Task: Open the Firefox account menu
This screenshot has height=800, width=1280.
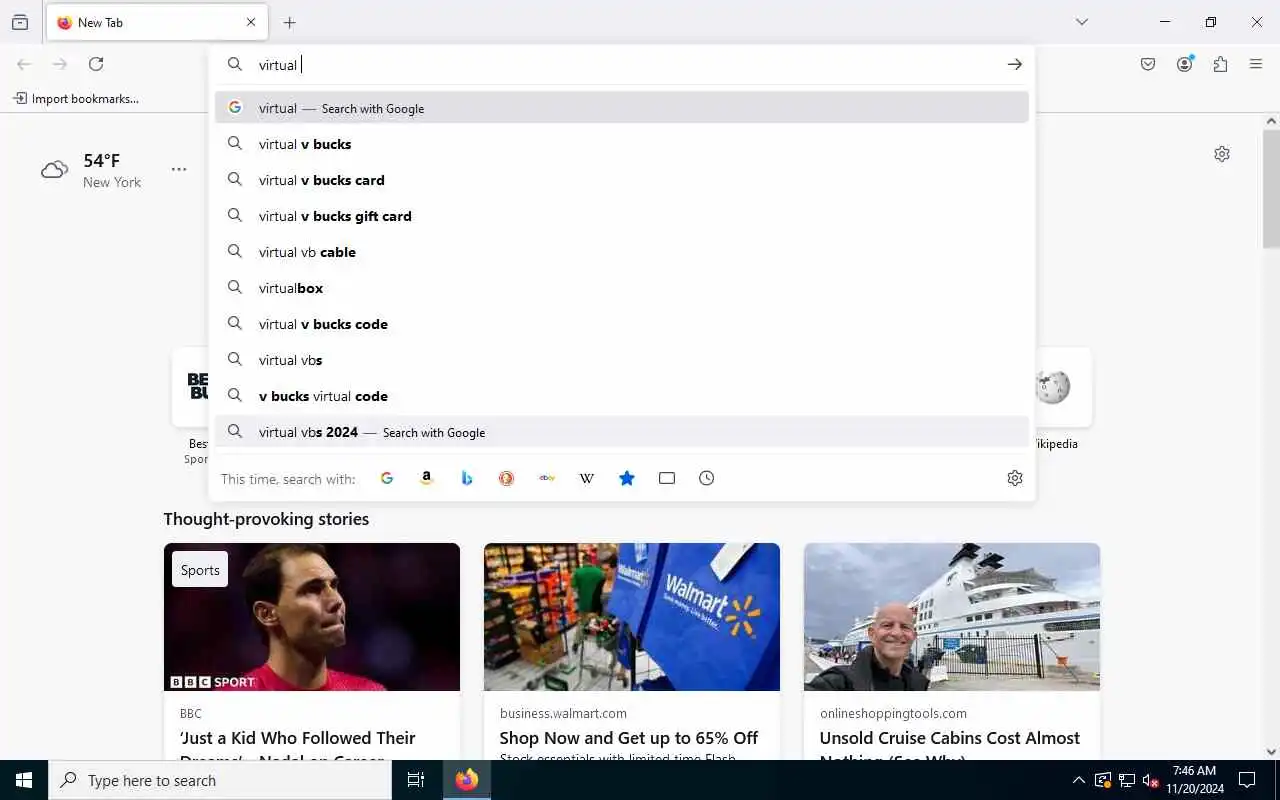Action: pyautogui.click(x=1185, y=64)
